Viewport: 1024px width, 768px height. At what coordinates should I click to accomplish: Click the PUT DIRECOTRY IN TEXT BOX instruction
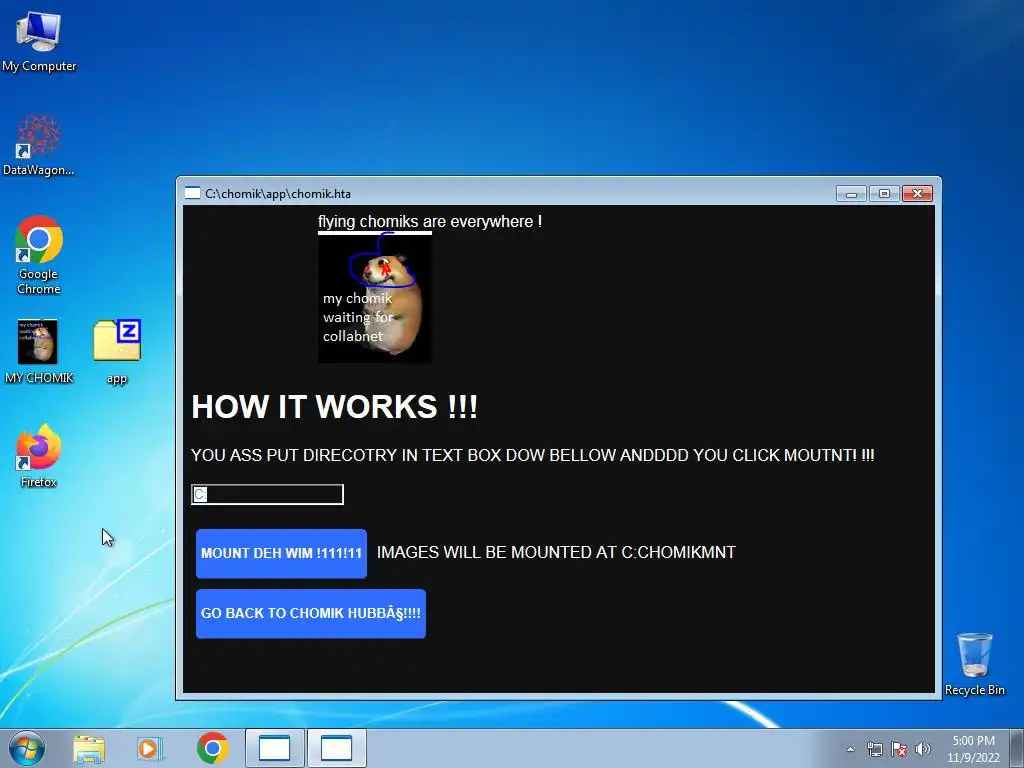click(x=532, y=455)
